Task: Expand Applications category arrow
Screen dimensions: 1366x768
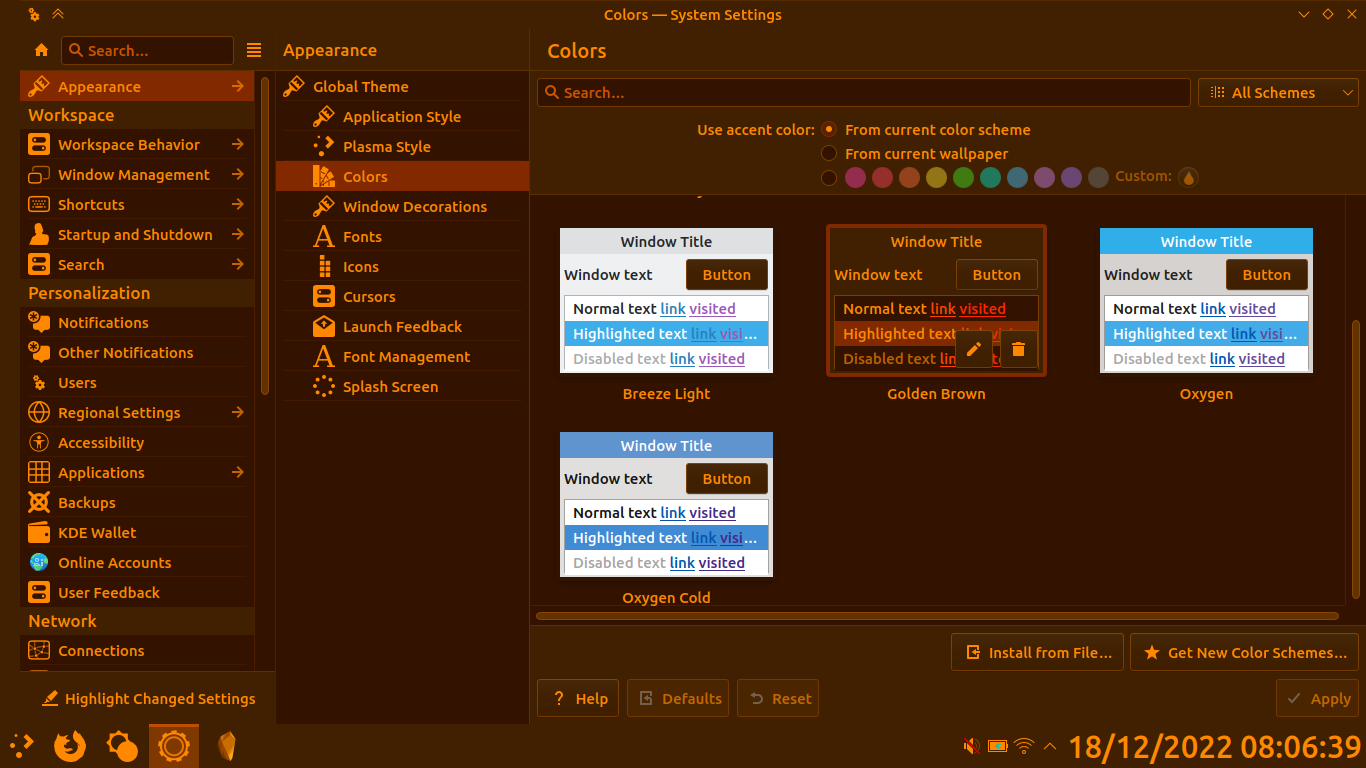Action: click(x=237, y=473)
